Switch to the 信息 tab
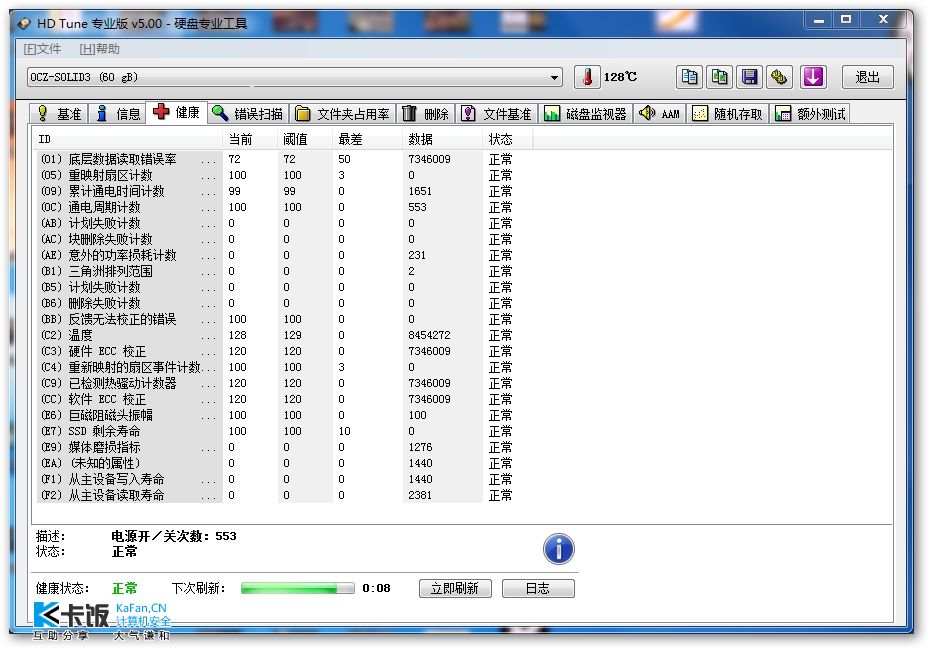 tap(118, 114)
